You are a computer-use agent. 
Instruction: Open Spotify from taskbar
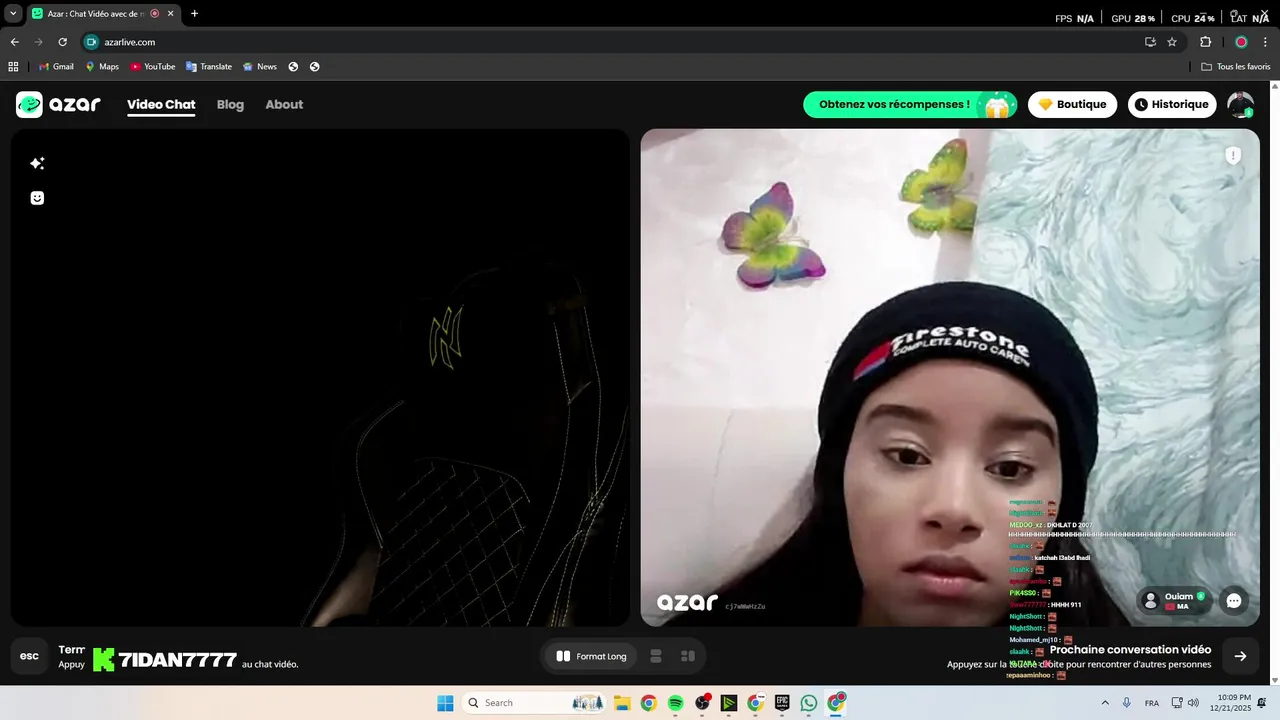click(675, 703)
